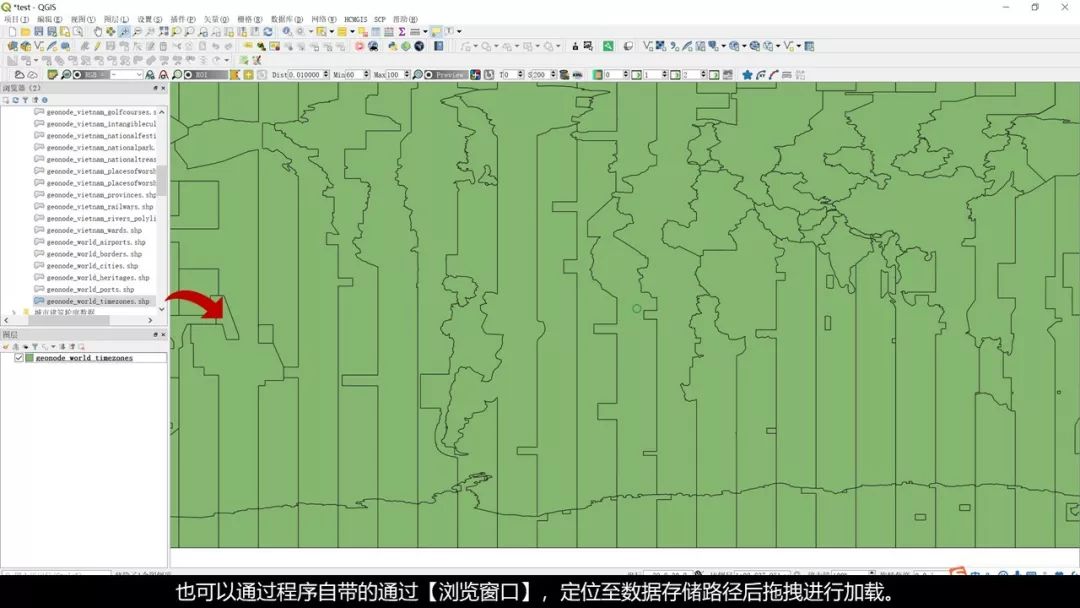The height and width of the screenshot is (608, 1080).
Task: Uncheck geonode_world_timezones layer visibility
Action: pyautogui.click(x=19, y=358)
